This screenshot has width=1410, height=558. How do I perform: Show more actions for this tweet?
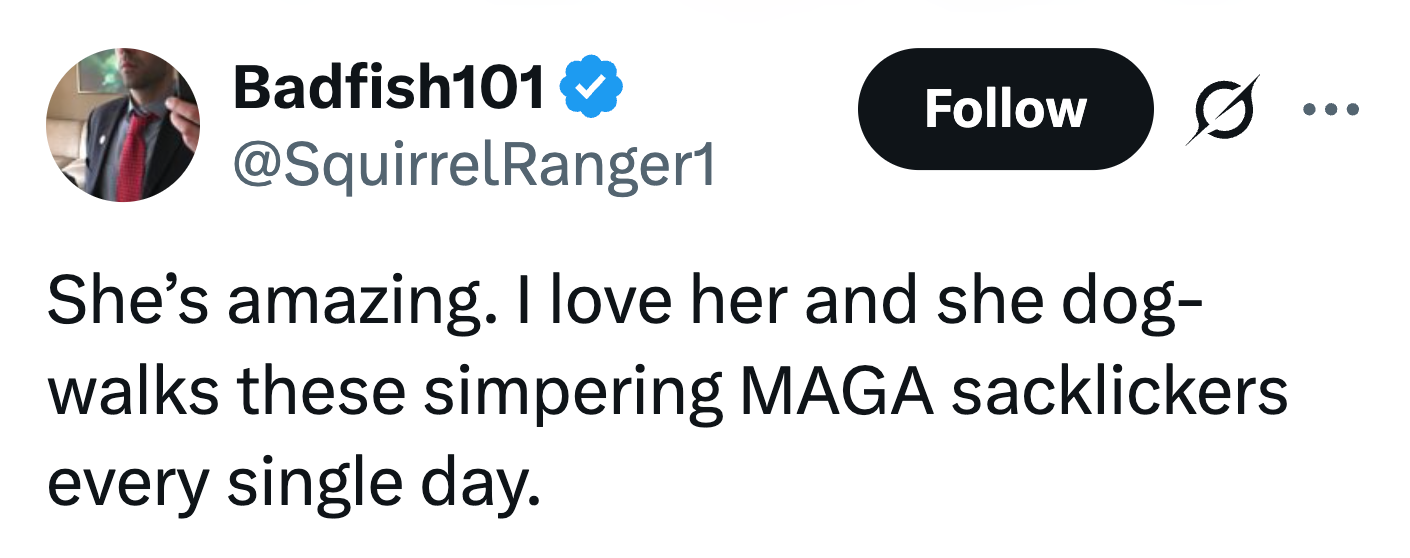[x=1332, y=109]
